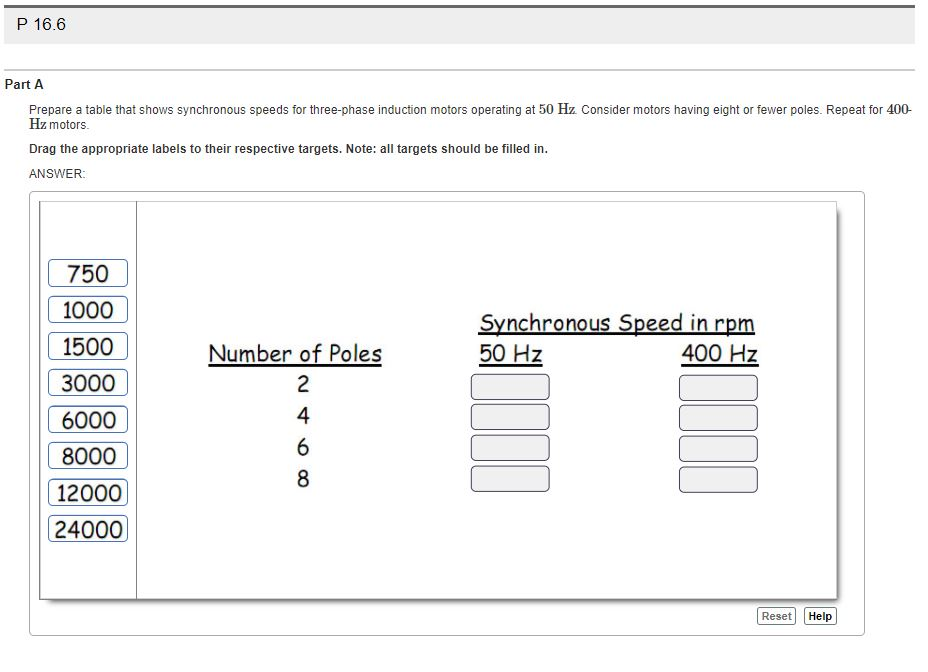Select the 24000 label chip
The image size is (928, 672).
tap(87, 529)
